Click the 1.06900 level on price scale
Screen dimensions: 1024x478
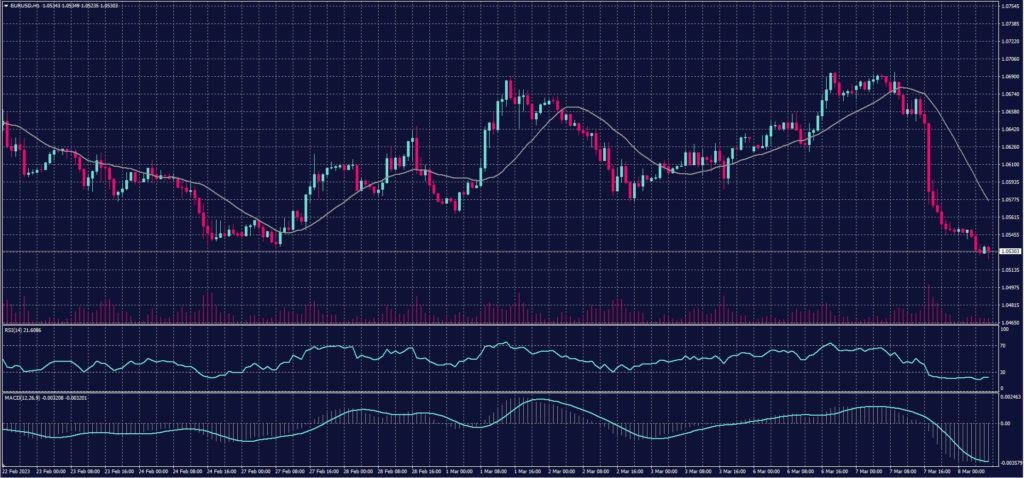tap(1008, 77)
